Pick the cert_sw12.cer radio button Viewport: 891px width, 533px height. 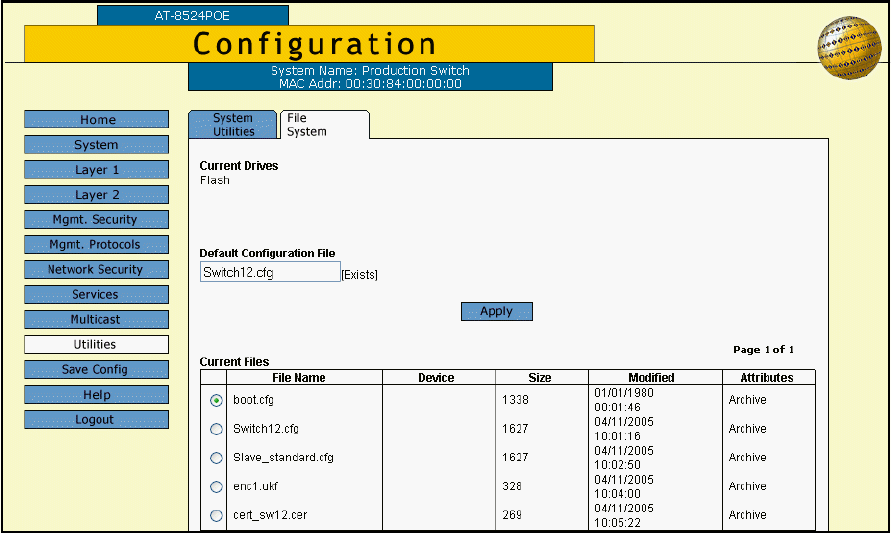(x=216, y=516)
